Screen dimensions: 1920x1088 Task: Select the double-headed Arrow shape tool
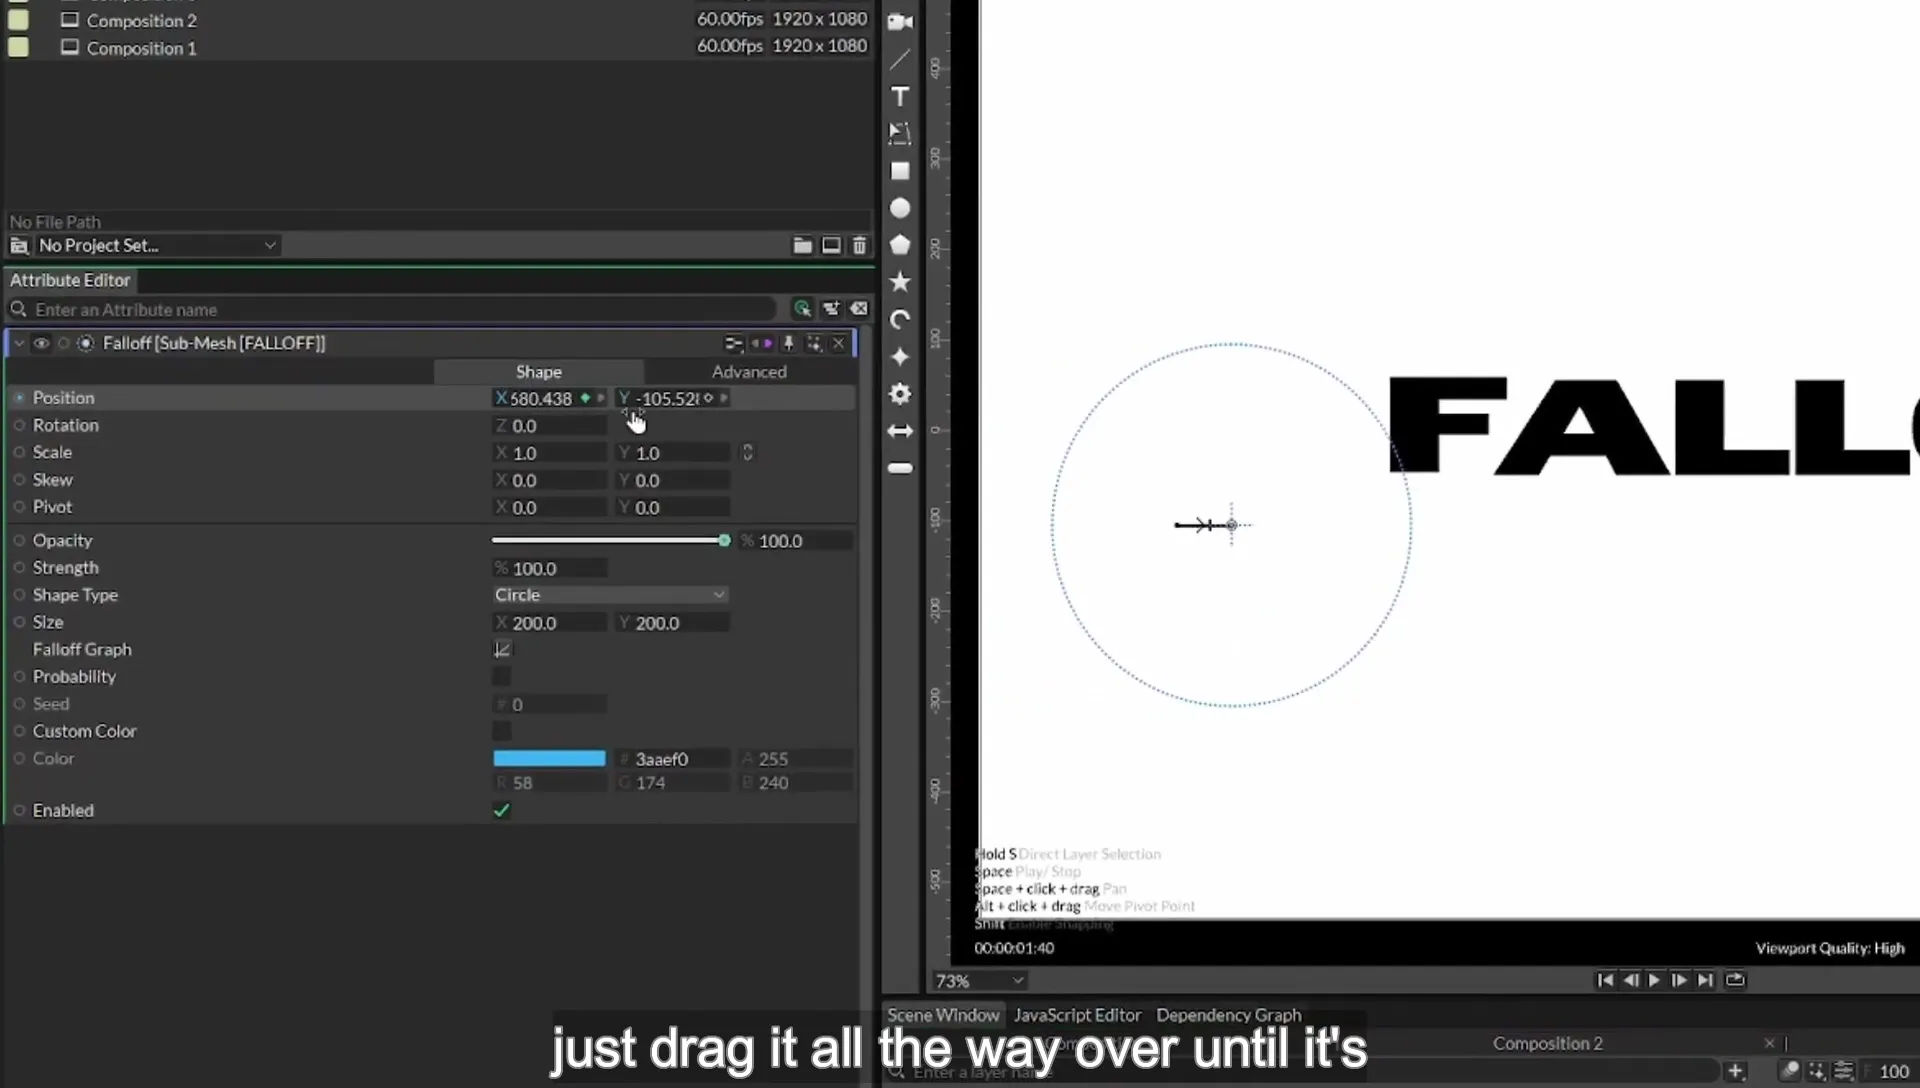pos(900,431)
